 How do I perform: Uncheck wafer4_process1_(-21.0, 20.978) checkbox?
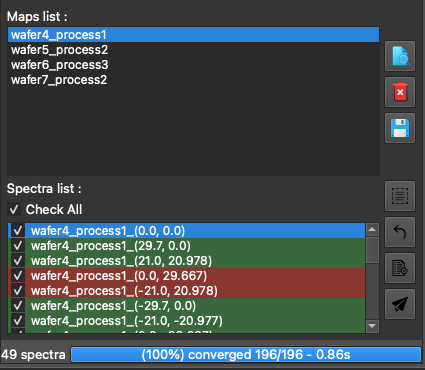(x=18, y=291)
